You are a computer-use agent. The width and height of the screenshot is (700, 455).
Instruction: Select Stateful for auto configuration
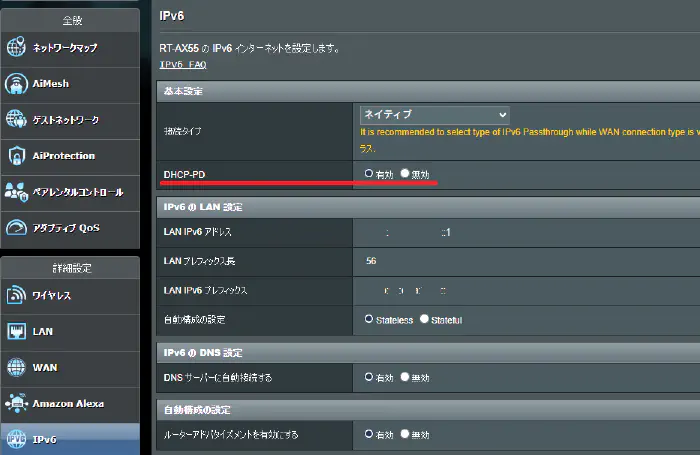[425, 319]
